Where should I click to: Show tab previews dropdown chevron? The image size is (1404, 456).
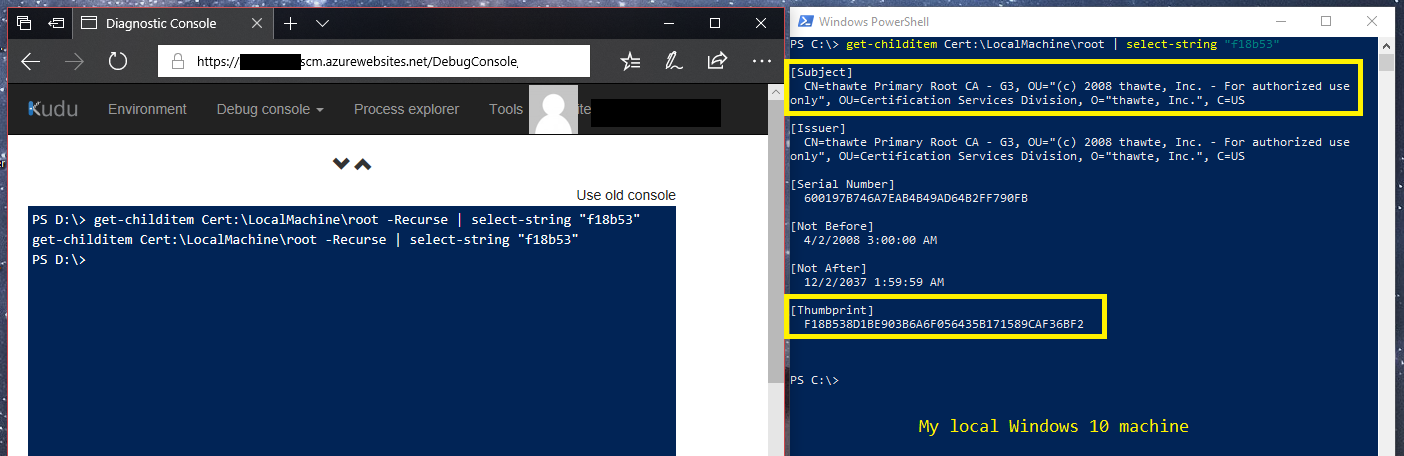pos(322,22)
